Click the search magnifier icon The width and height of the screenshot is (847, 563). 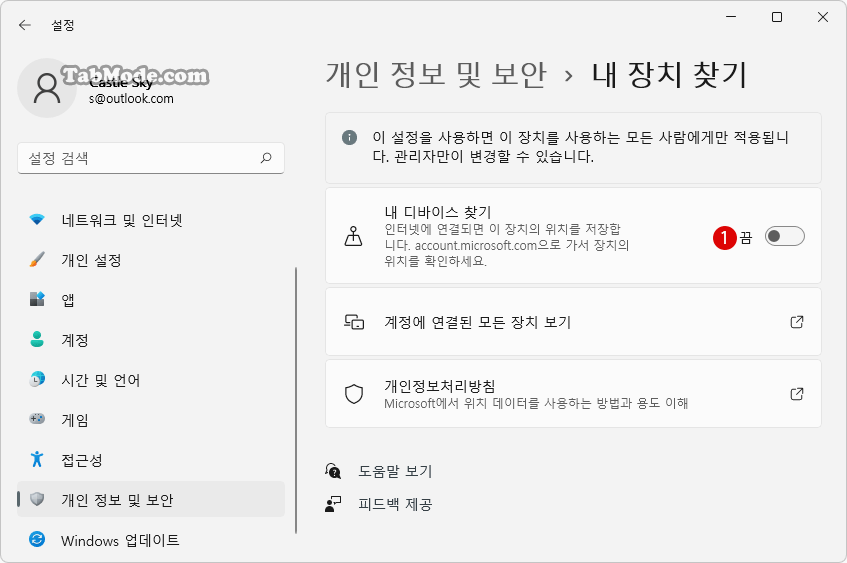click(266, 158)
